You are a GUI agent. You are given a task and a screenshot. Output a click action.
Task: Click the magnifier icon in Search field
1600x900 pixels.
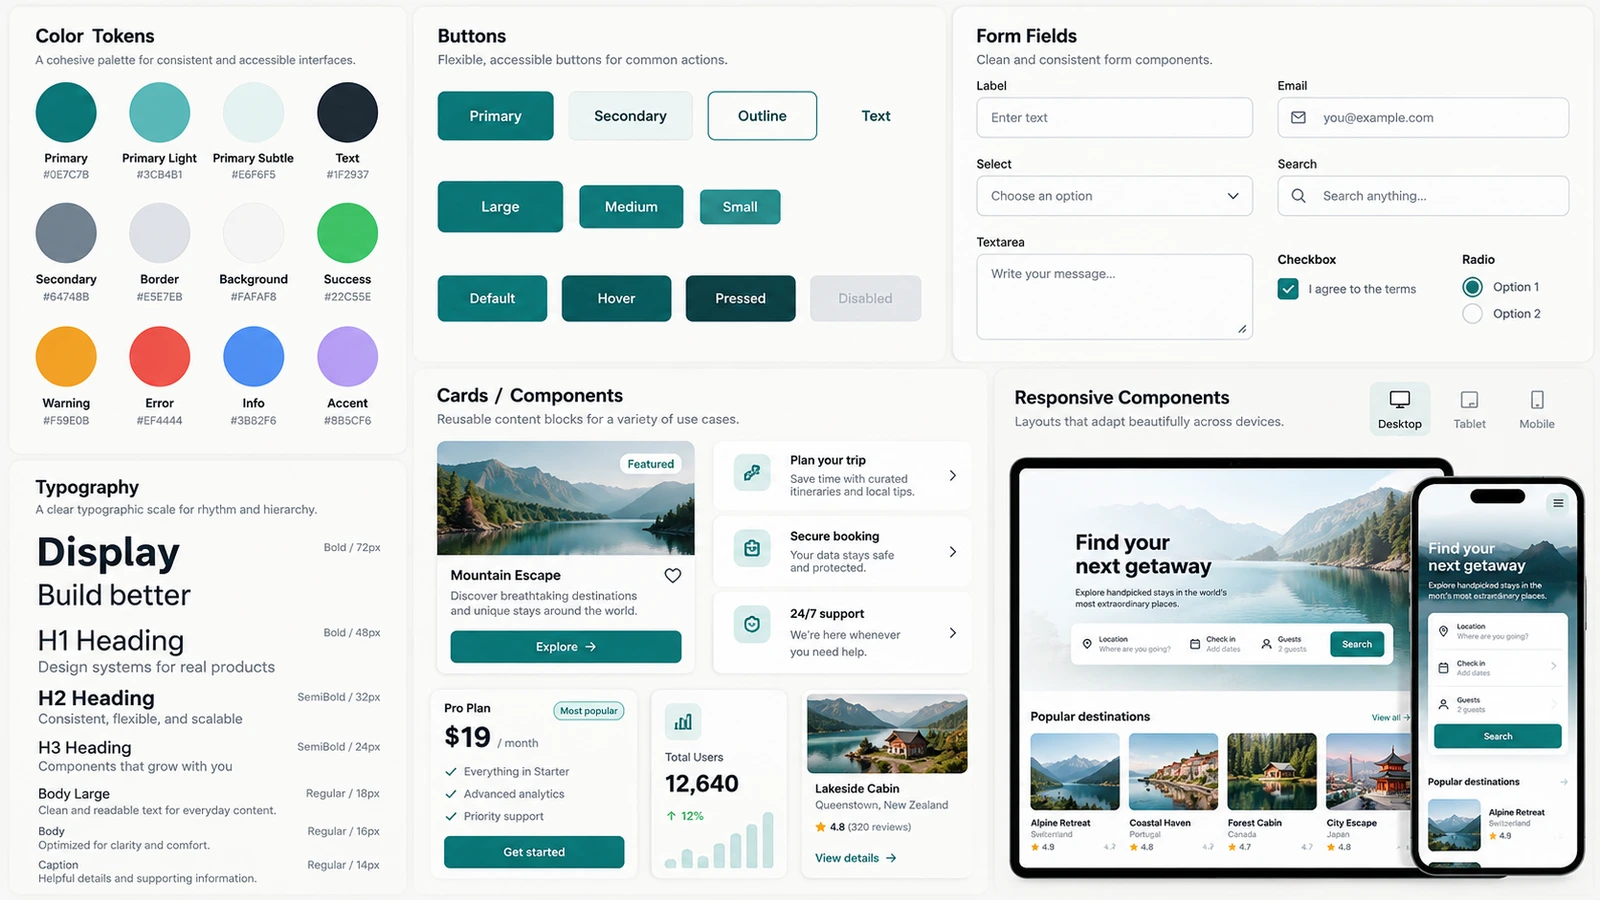[1298, 196]
